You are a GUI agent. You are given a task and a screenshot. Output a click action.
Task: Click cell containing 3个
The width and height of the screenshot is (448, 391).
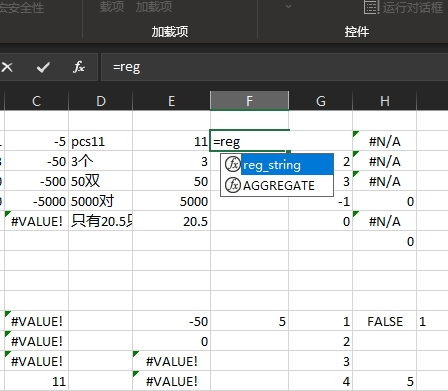click(x=101, y=161)
